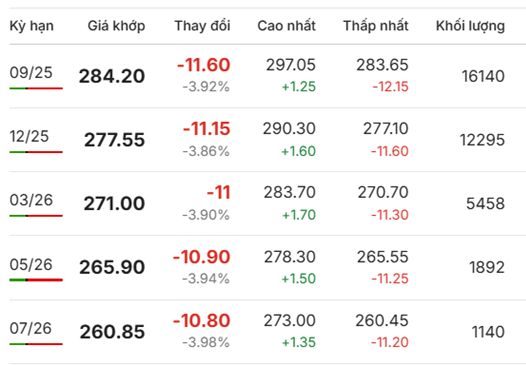Screen dimensions: 526x366
Task: Open the 03/26 contract term
Action: [31, 200]
